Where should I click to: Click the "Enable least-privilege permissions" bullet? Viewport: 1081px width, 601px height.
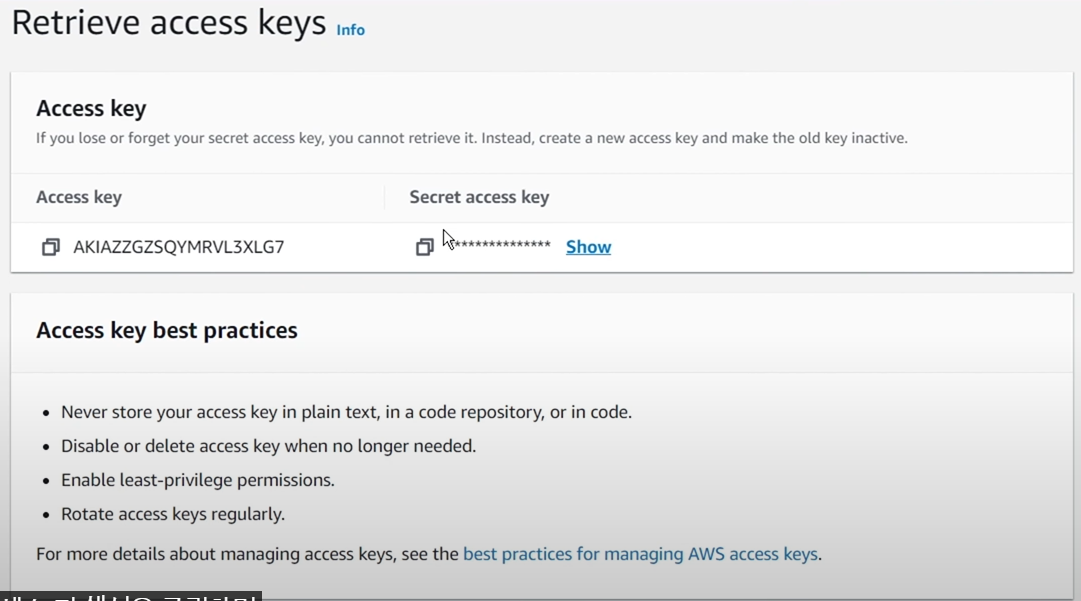coord(198,480)
